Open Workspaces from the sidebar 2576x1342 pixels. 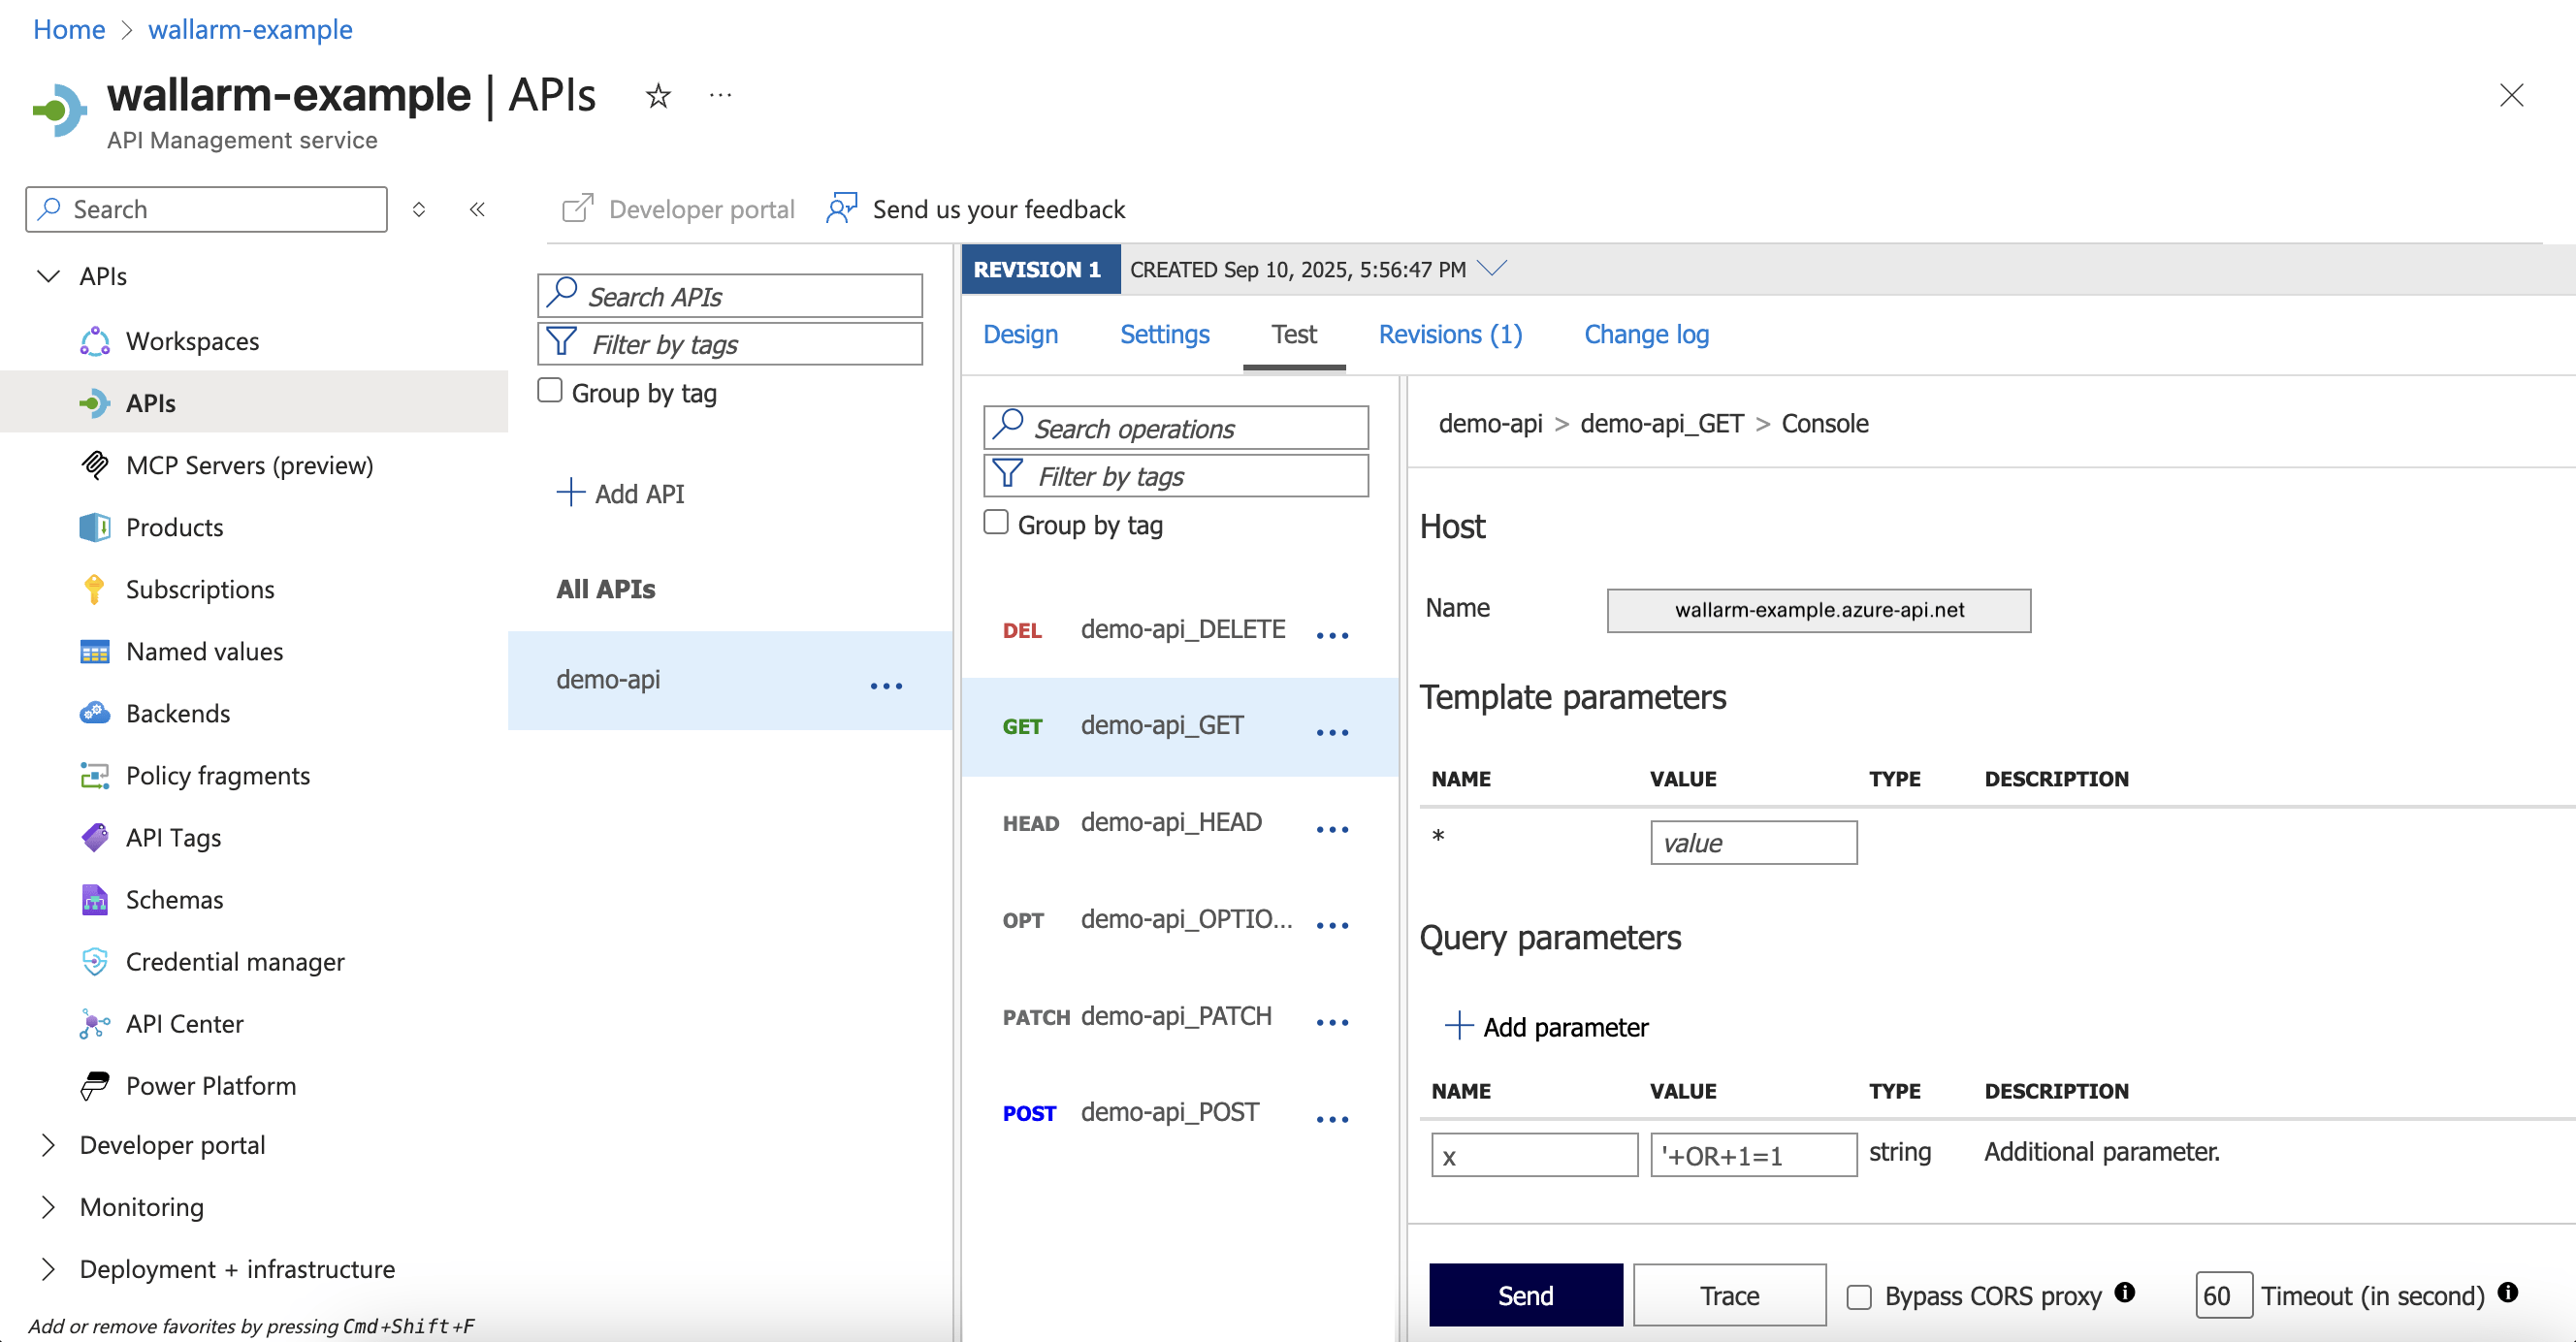pyautogui.click(x=192, y=341)
